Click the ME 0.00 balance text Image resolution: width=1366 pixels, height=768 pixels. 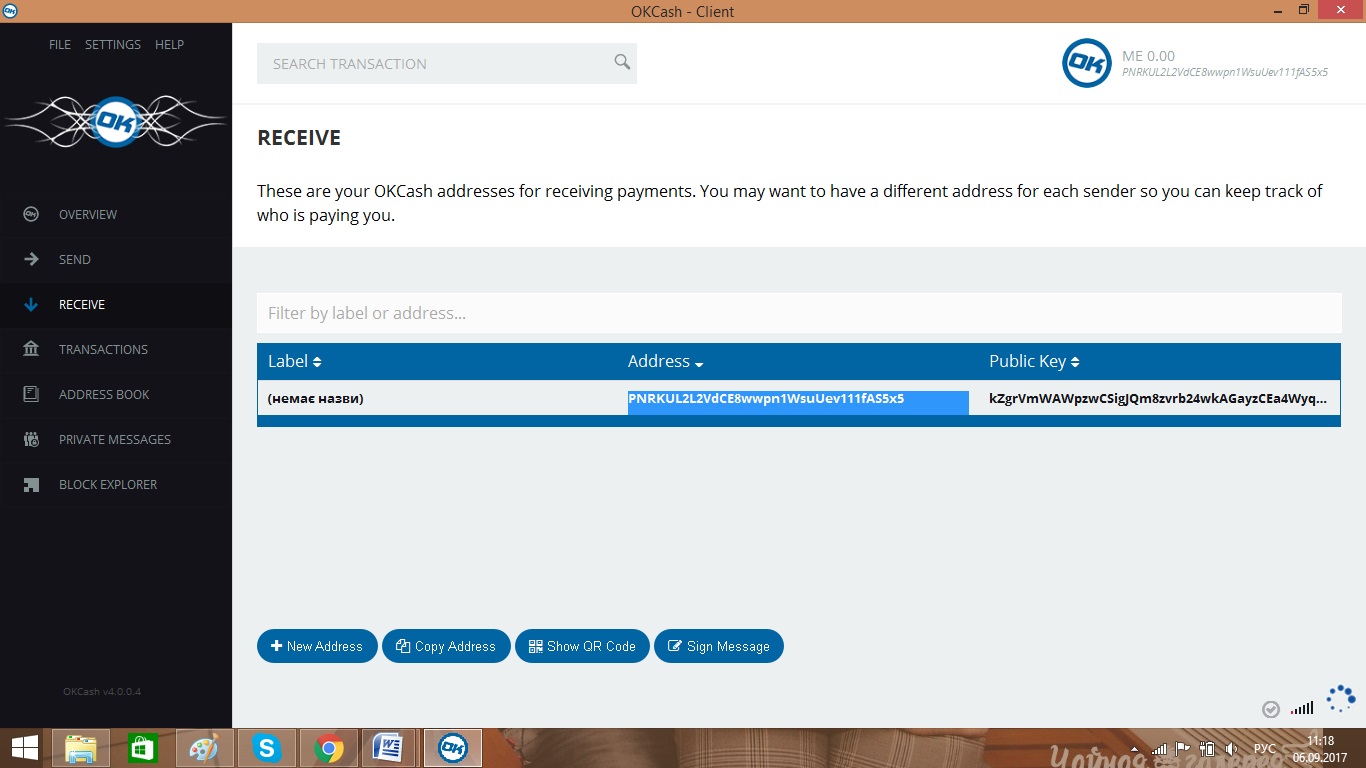click(x=1148, y=56)
